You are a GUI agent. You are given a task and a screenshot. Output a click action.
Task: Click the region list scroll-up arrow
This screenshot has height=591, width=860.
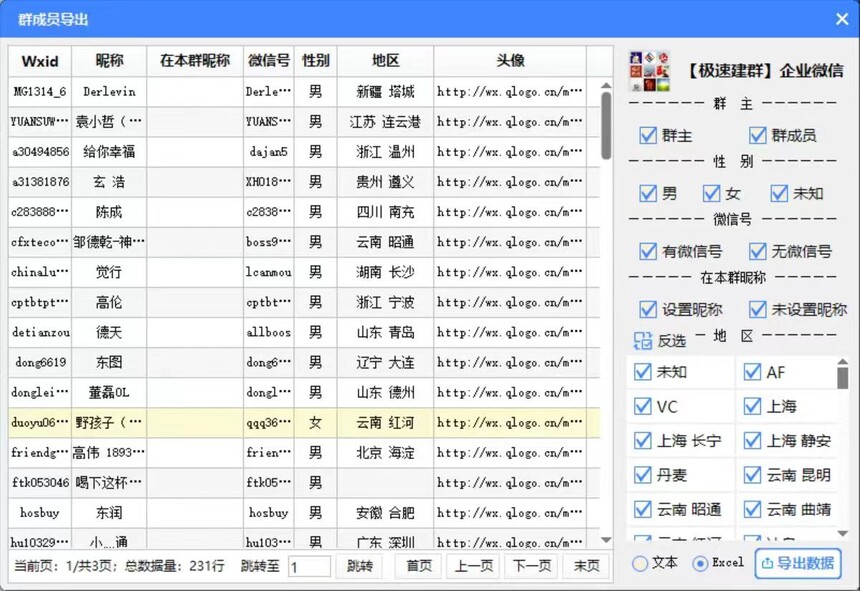pyautogui.click(x=843, y=362)
